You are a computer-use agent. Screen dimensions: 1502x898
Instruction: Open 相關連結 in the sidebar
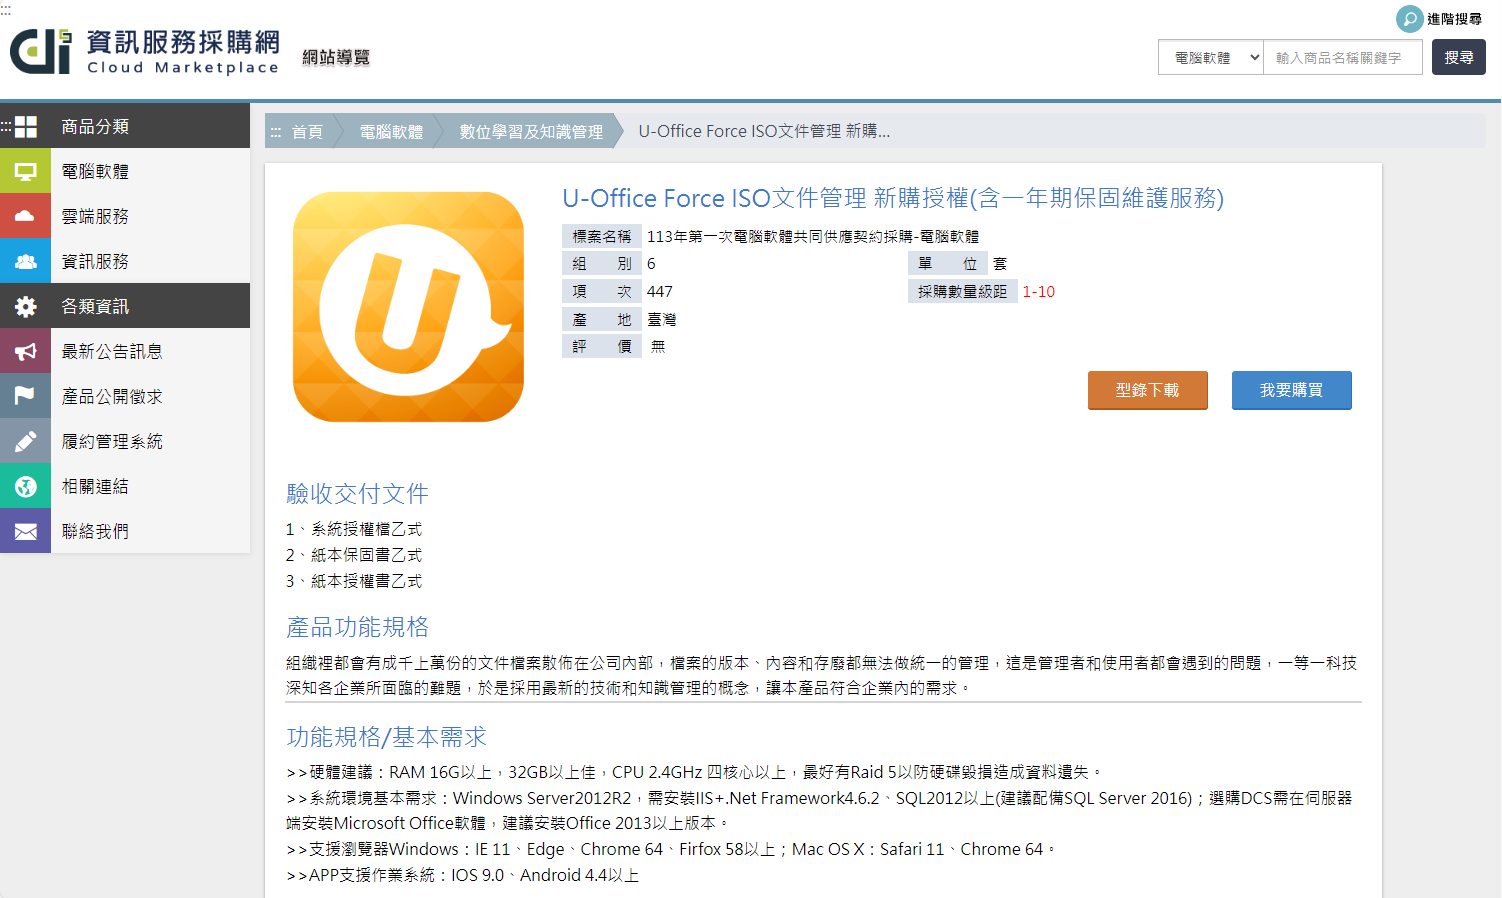pyautogui.click(x=95, y=486)
